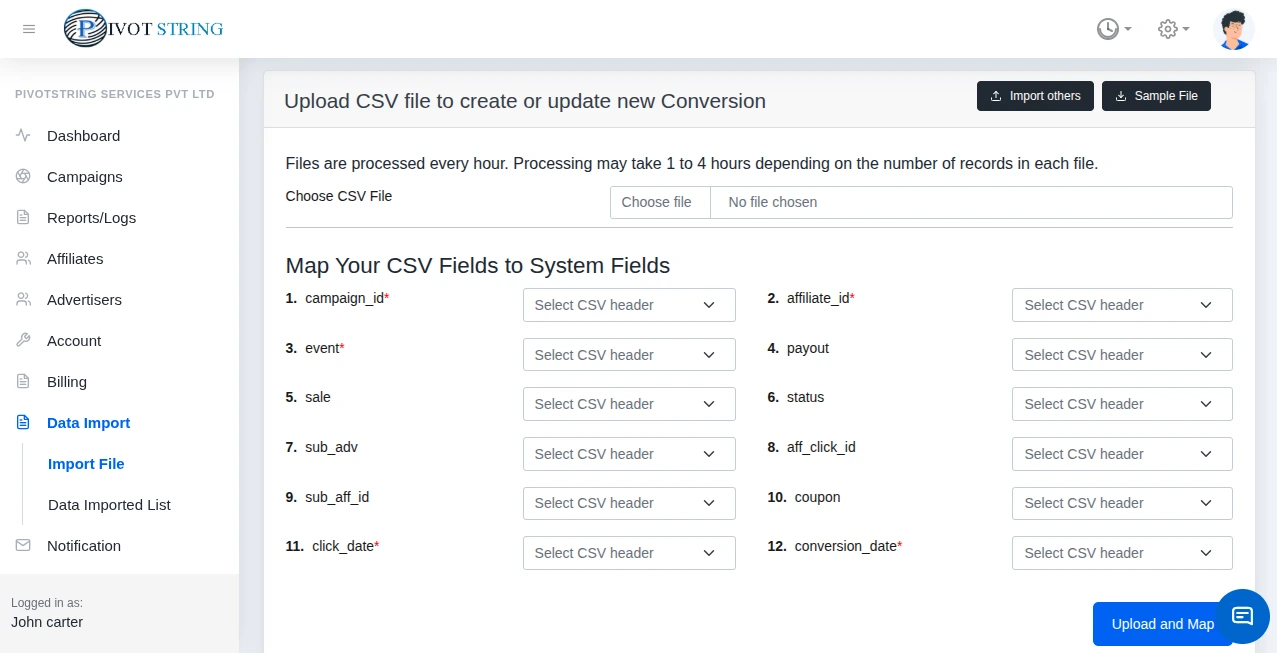1277x653 pixels.
Task: Expand the conversion_date header dropdown
Action: (x=1121, y=553)
